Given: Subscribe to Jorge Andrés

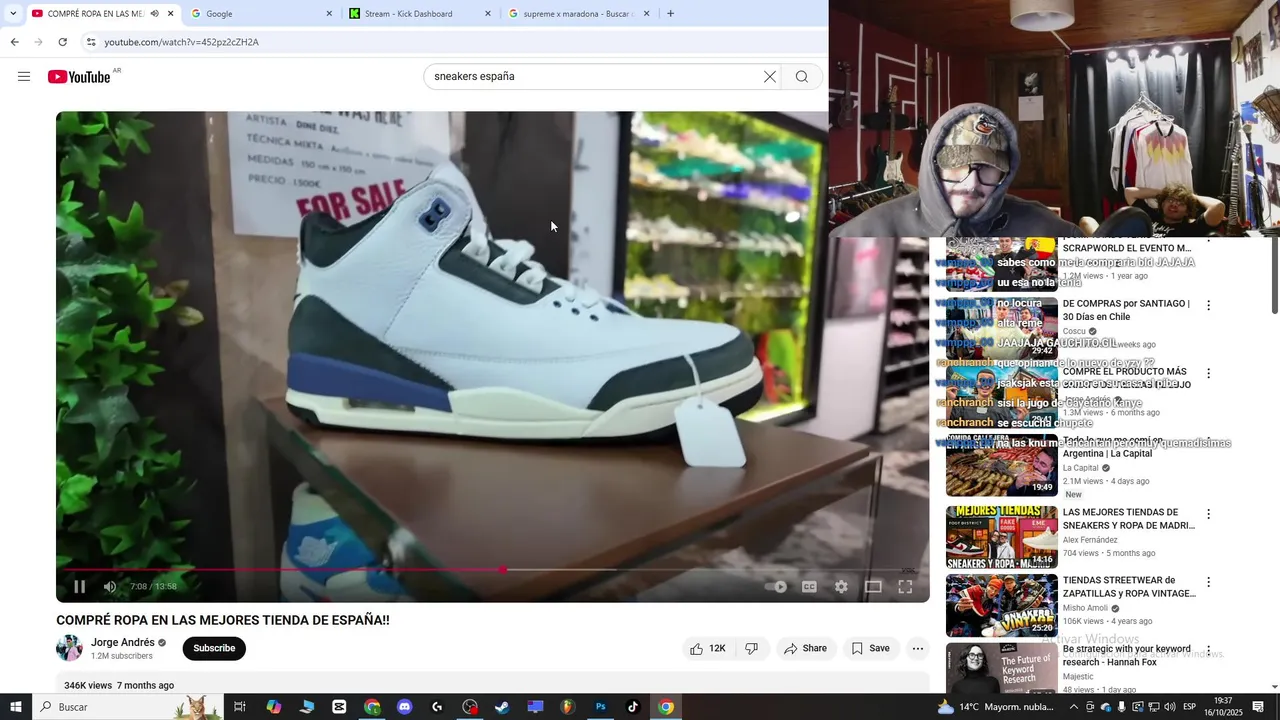Looking at the screenshot, I should [x=214, y=648].
